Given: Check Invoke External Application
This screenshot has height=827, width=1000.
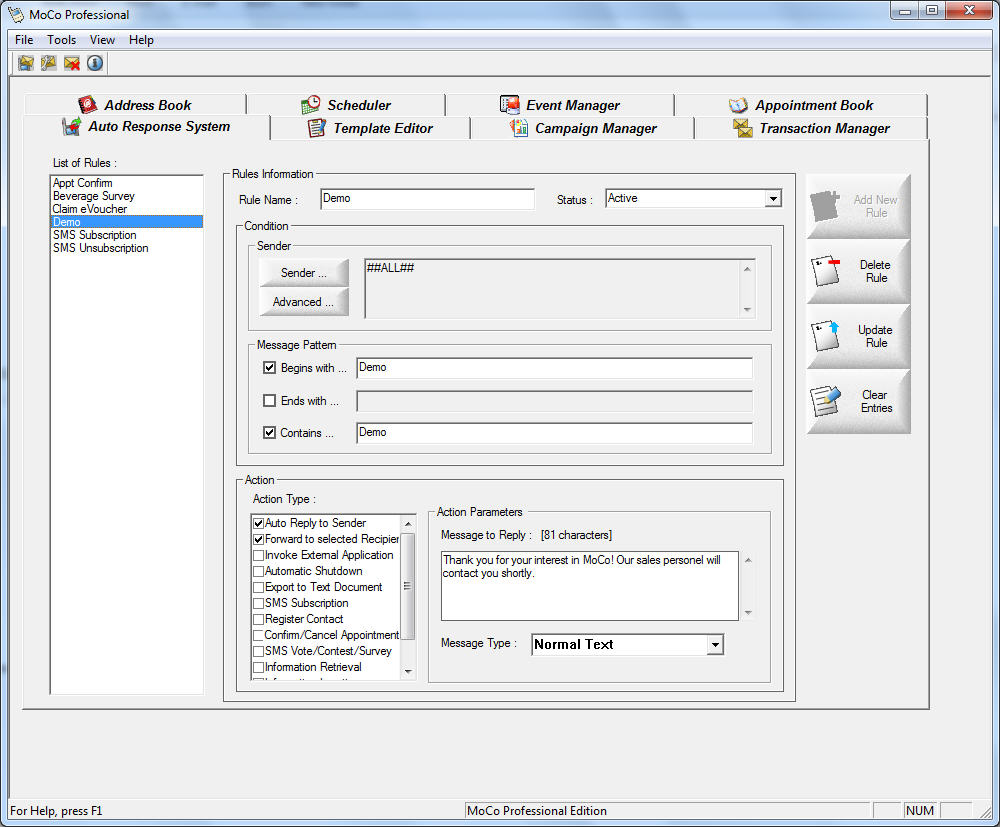Looking at the screenshot, I should 258,555.
